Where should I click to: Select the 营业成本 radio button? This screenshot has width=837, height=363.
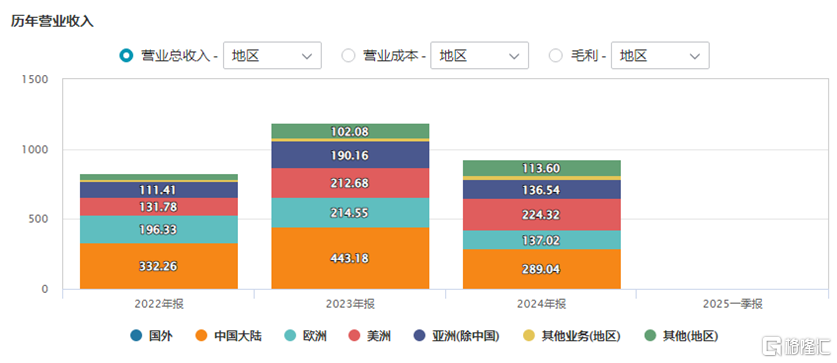click(348, 56)
